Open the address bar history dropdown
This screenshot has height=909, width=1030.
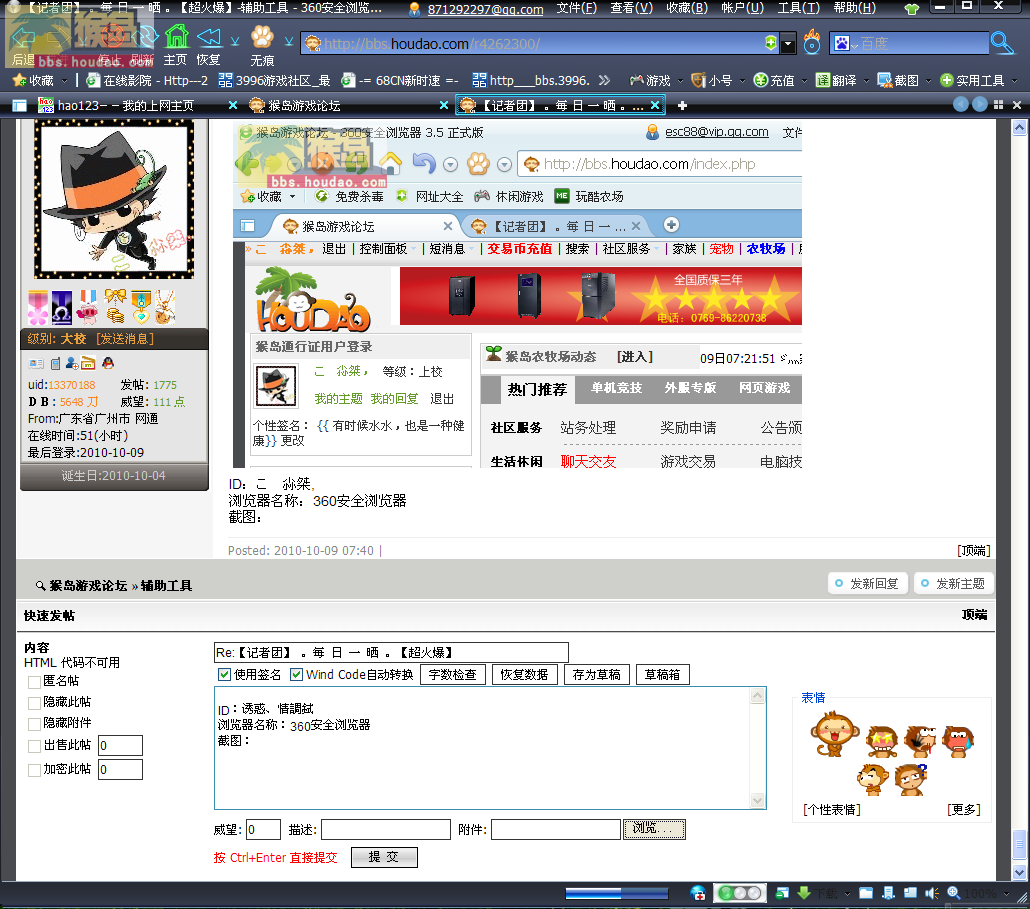(x=788, y=44)
